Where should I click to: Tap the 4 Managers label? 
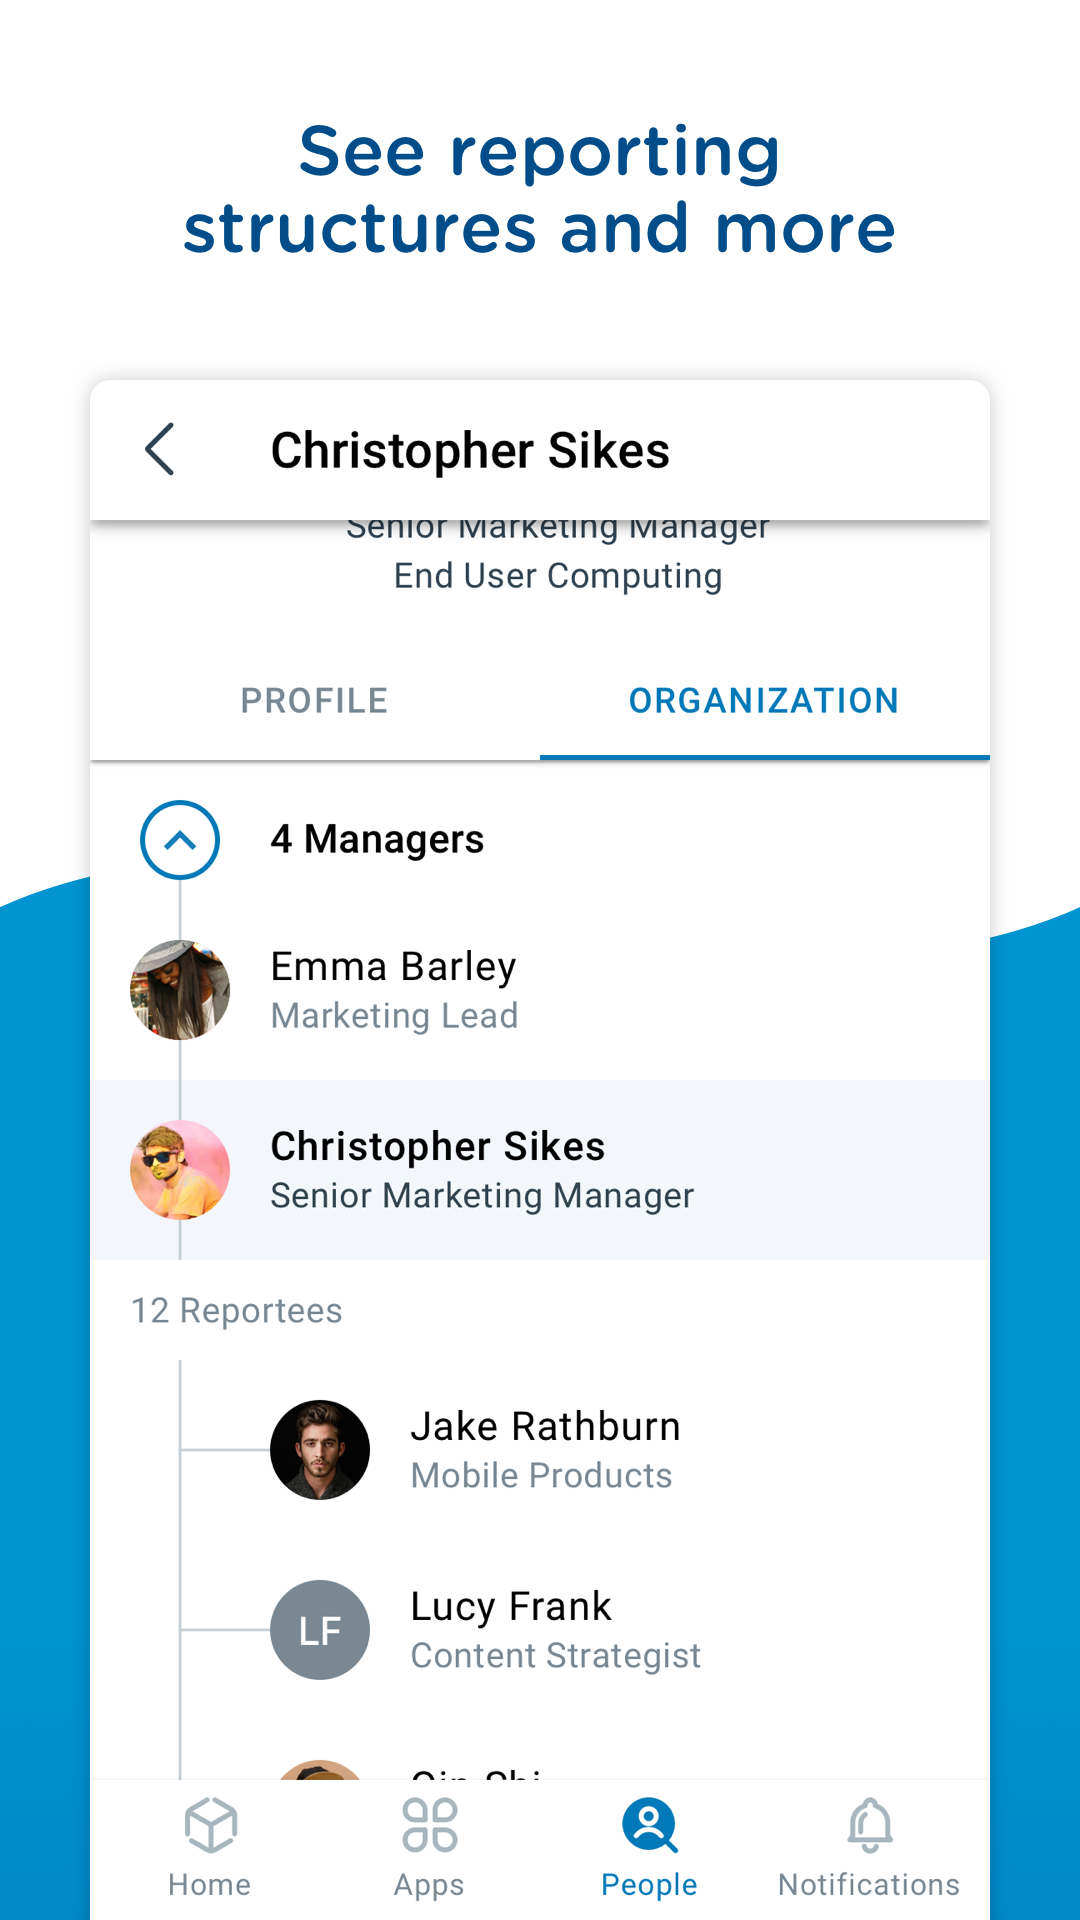377,839
